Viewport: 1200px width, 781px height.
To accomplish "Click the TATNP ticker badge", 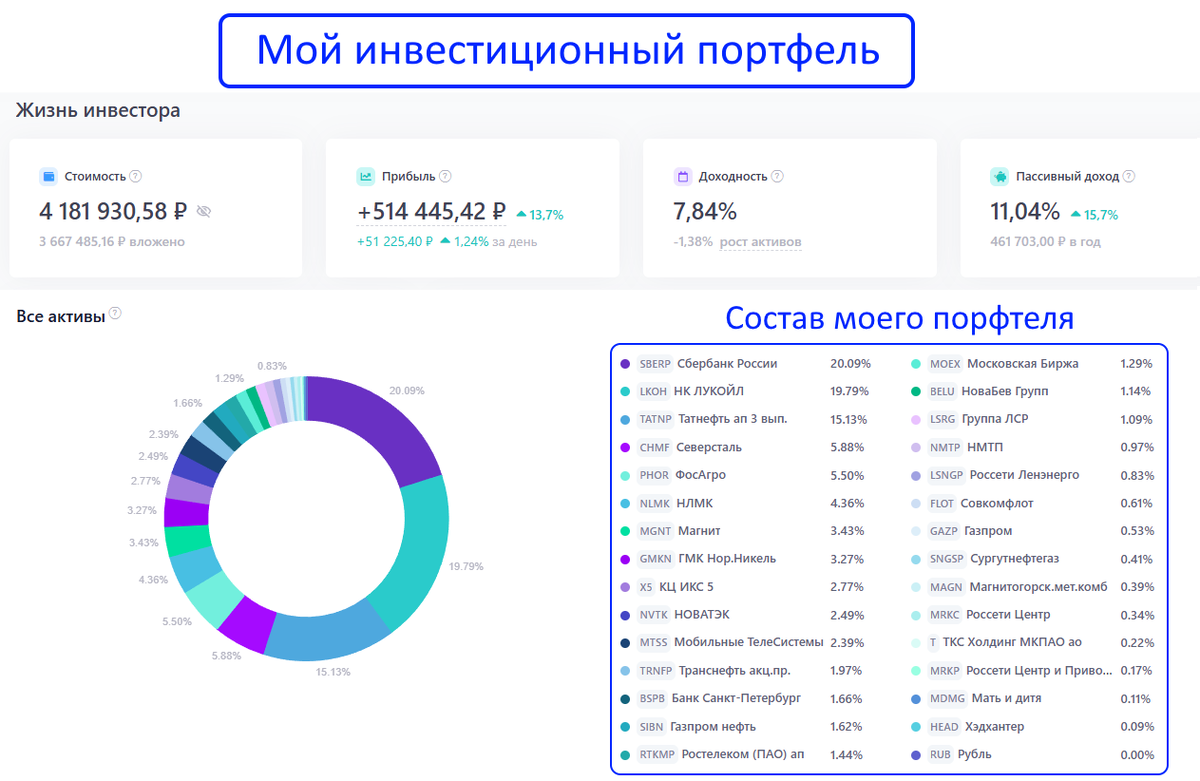I will [656, 420].
